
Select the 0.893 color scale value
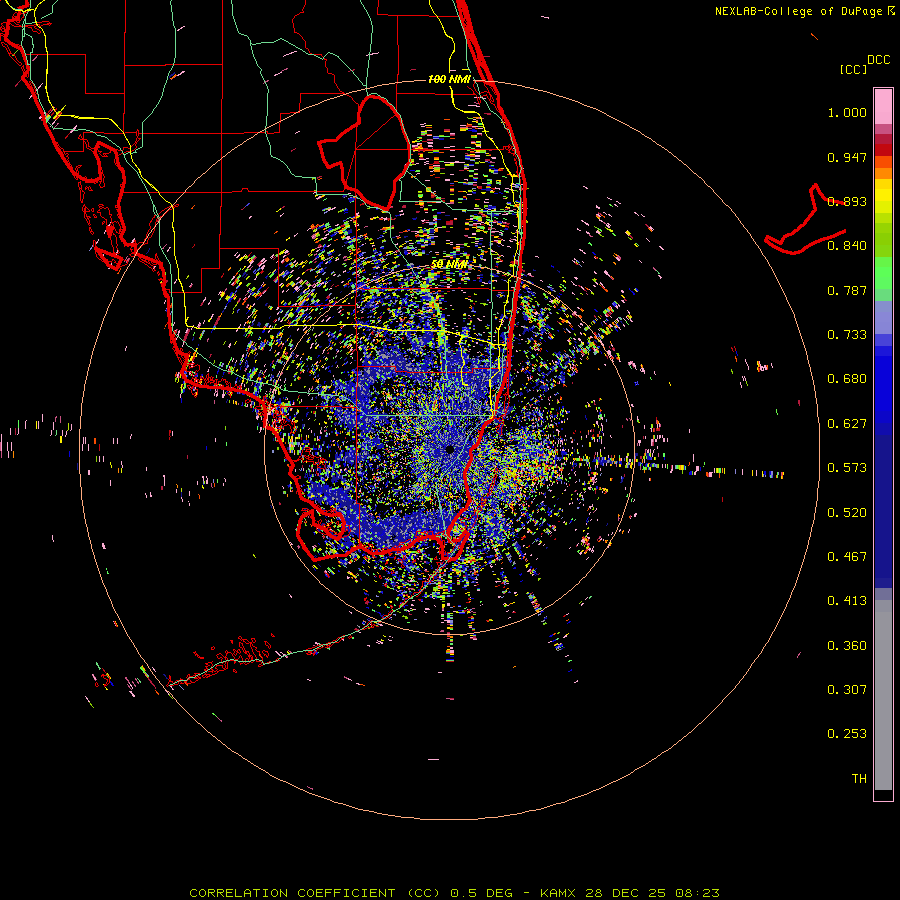(847, 201)
